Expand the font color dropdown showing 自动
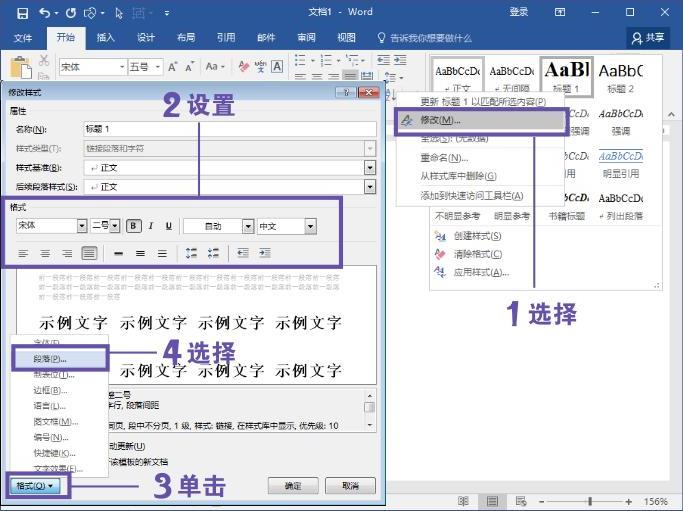Viewport: 683px width, 511px height. (247, 226)
